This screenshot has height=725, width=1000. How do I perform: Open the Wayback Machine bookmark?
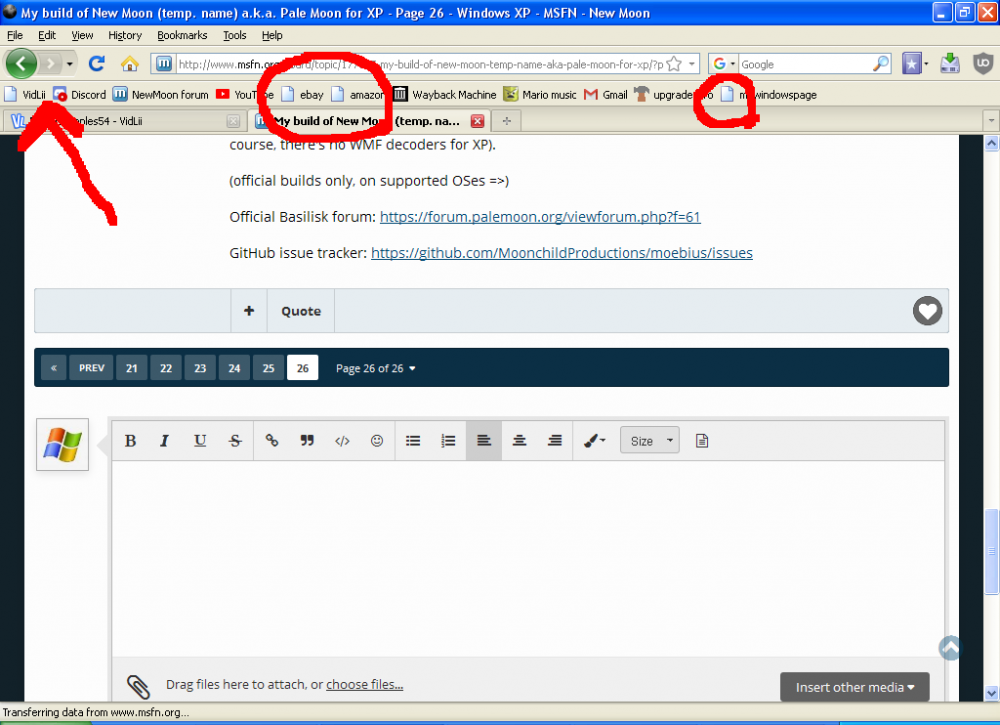pyautogui.click(x=445, y=94)
